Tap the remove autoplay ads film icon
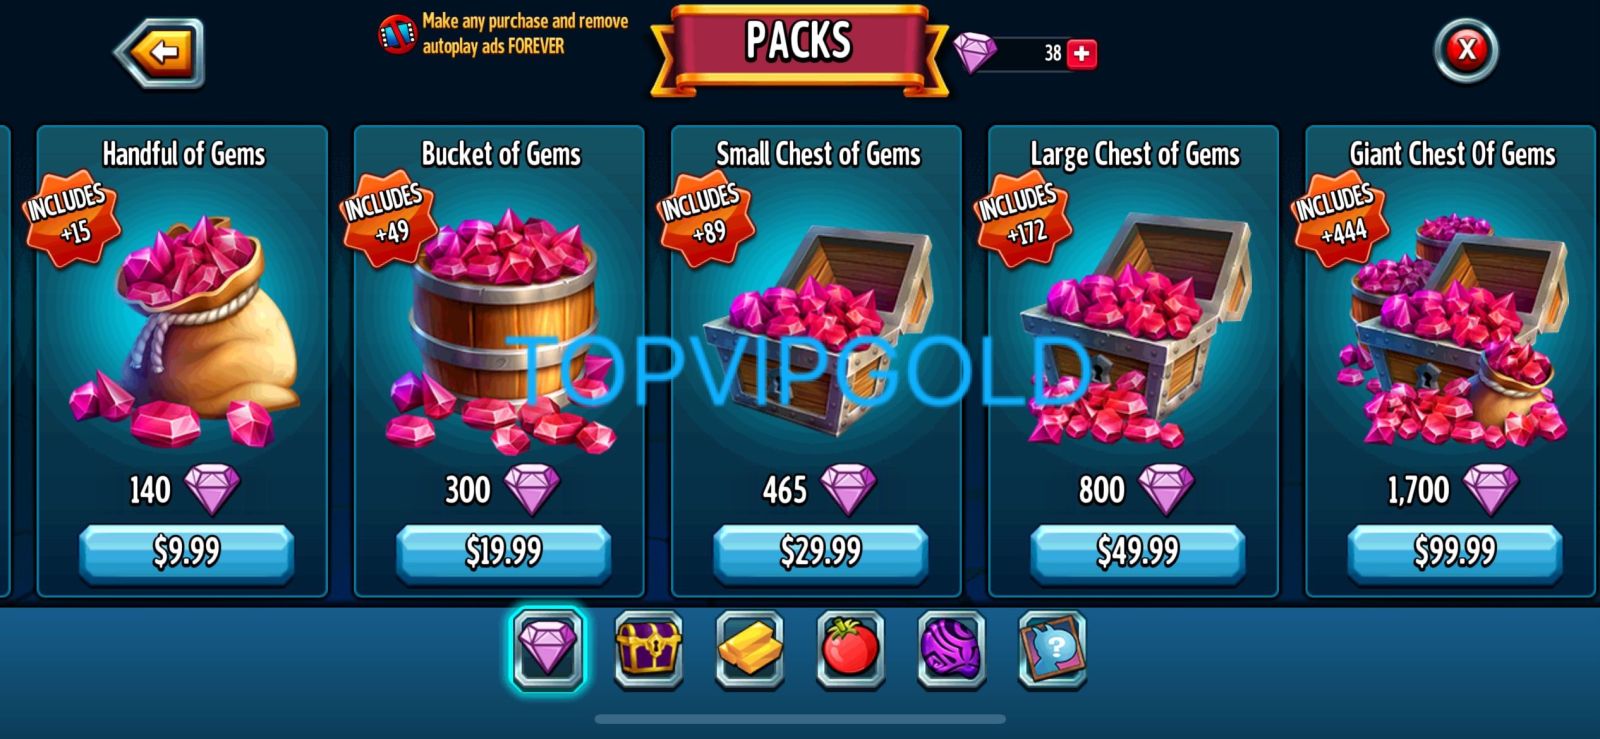Viewport: 1600px width, 739px height. click(x=397, y=34)
